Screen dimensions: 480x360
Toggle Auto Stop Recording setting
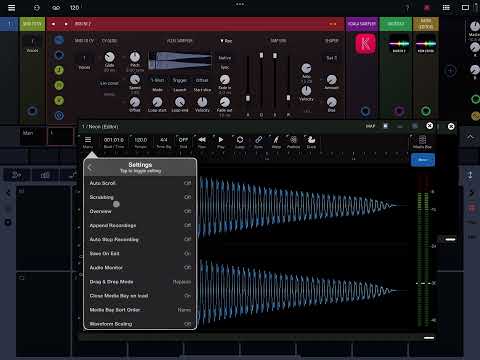point(140,239)
